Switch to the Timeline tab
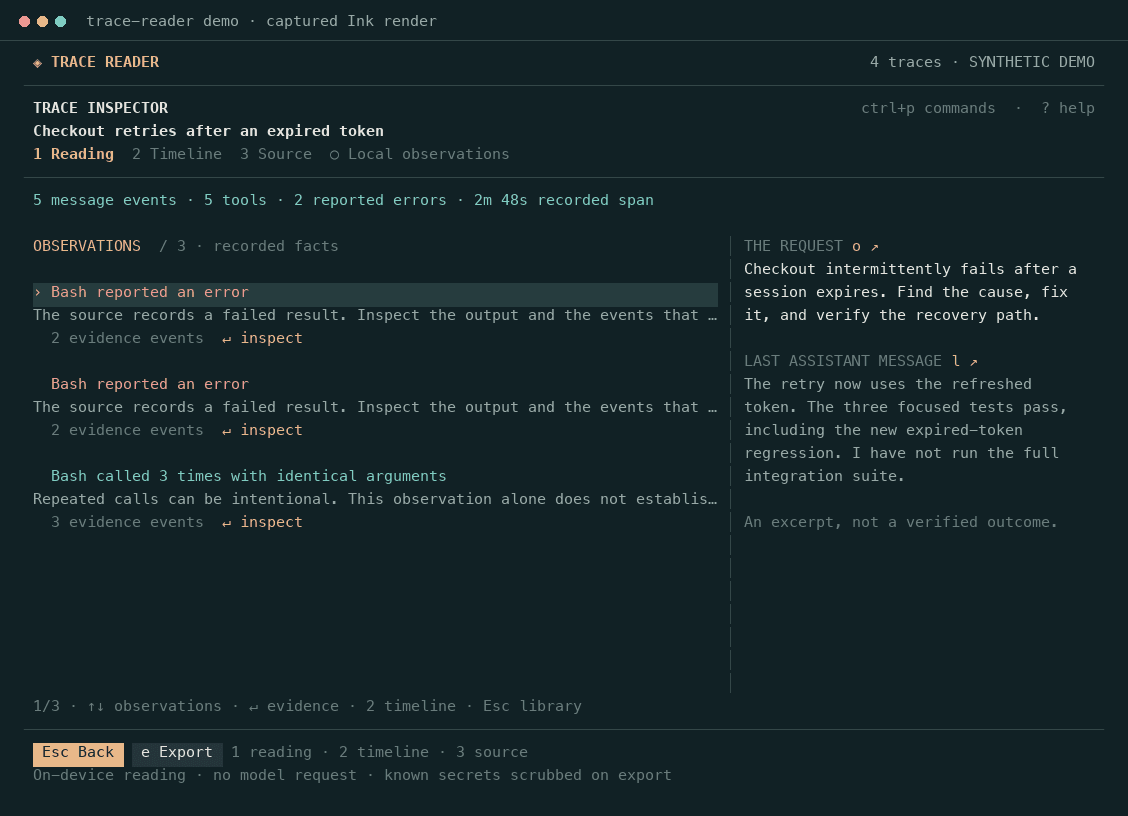 (x=177, y=154)
